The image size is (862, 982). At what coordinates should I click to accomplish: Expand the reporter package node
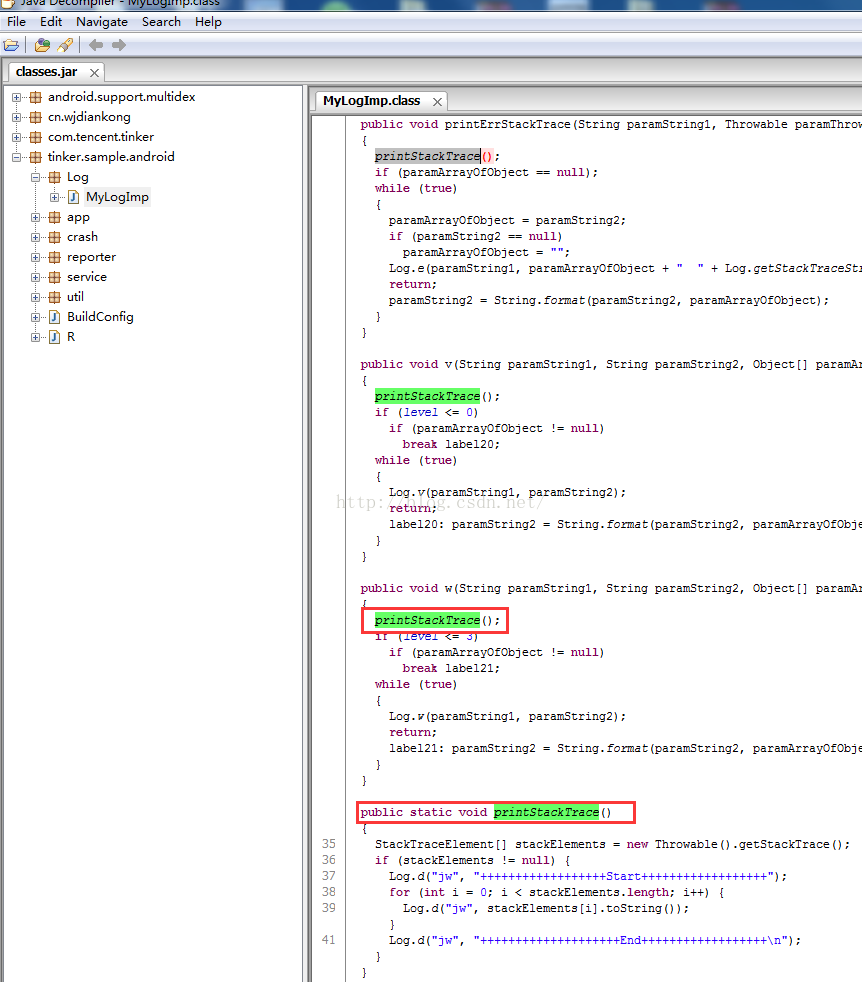(36, 257)
